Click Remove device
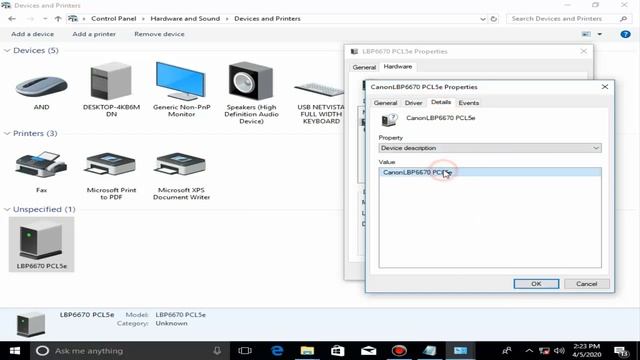This screenshot has height=360, width=640. pos(159,34)
